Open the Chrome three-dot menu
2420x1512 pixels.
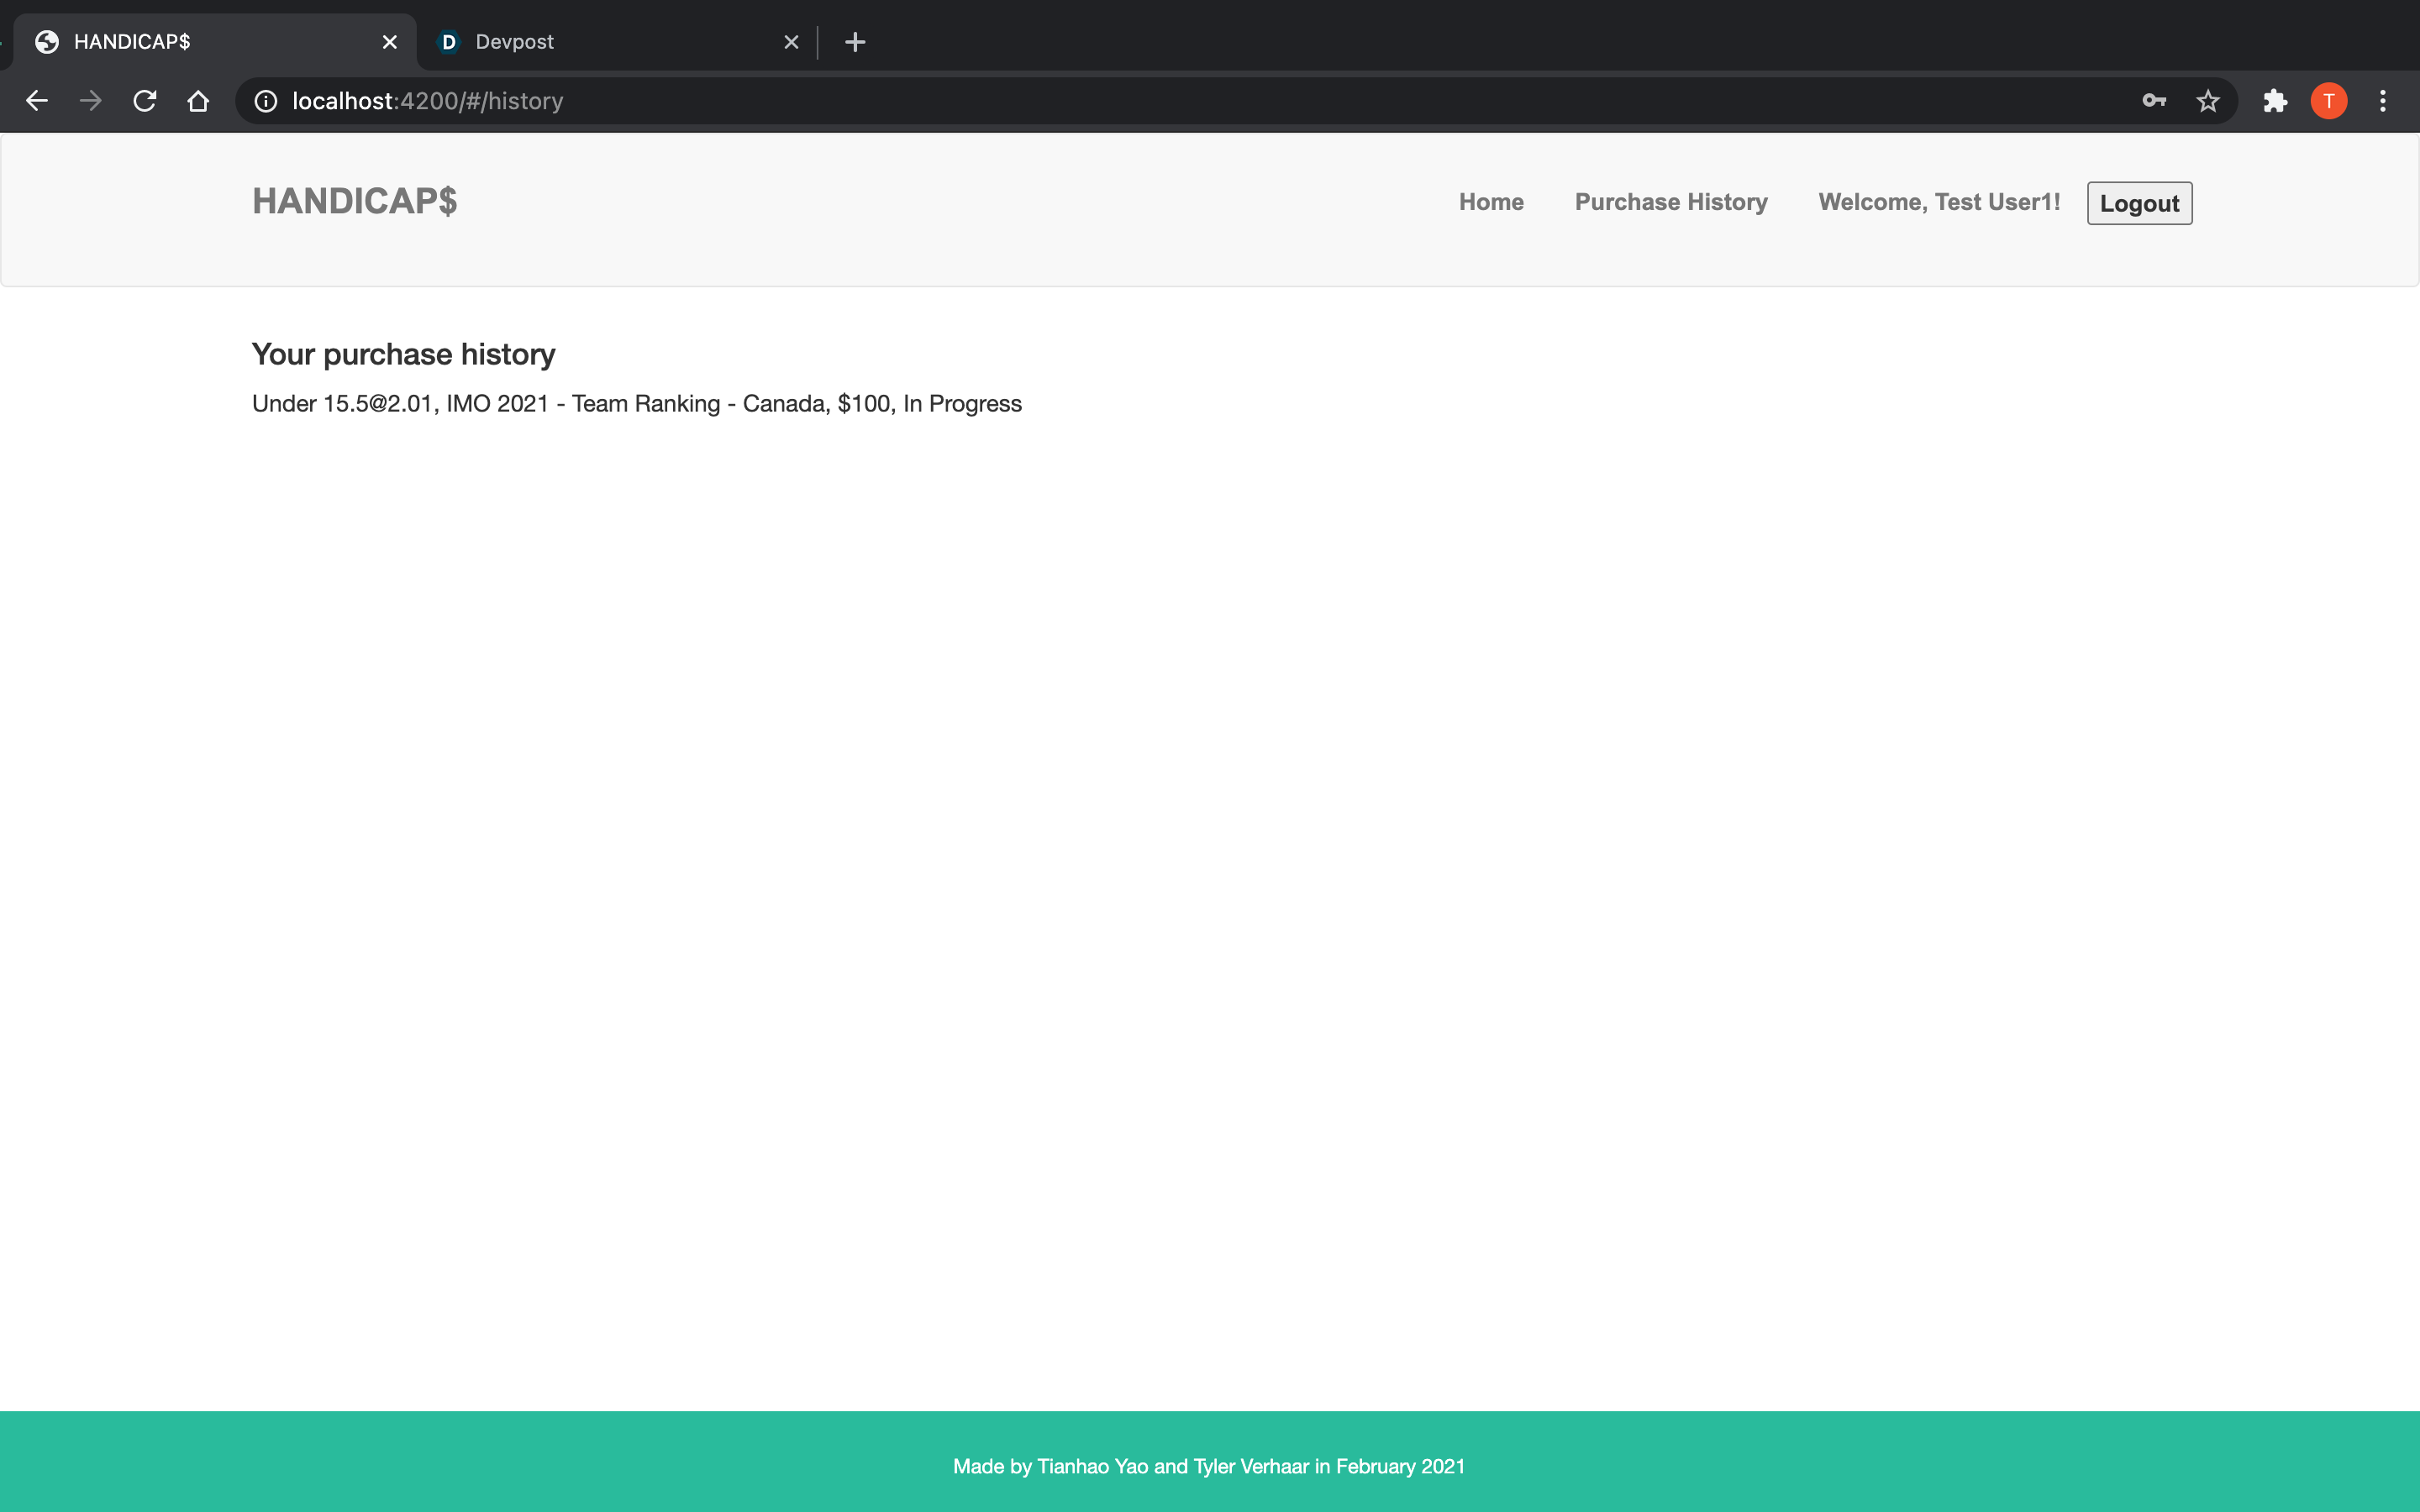click(2382, 101)
